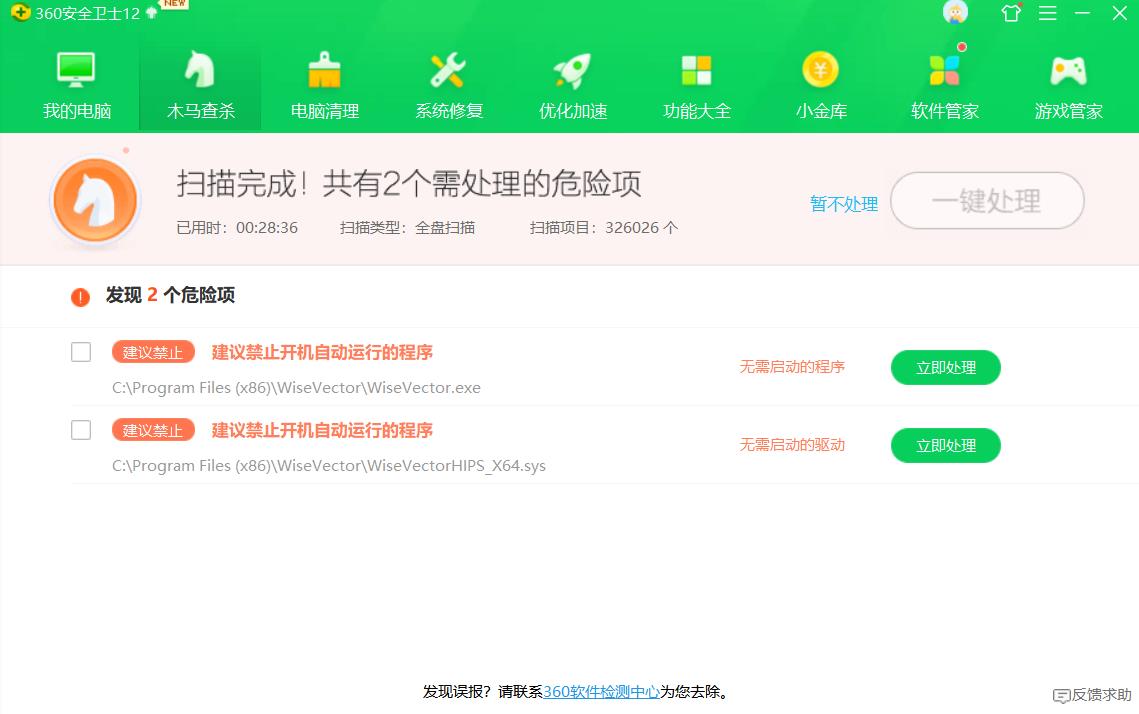Click the upgrade arrow next to 360安全卫士12
The image size is (1139, 714).
pyautogui.click(x=152, y=12)
